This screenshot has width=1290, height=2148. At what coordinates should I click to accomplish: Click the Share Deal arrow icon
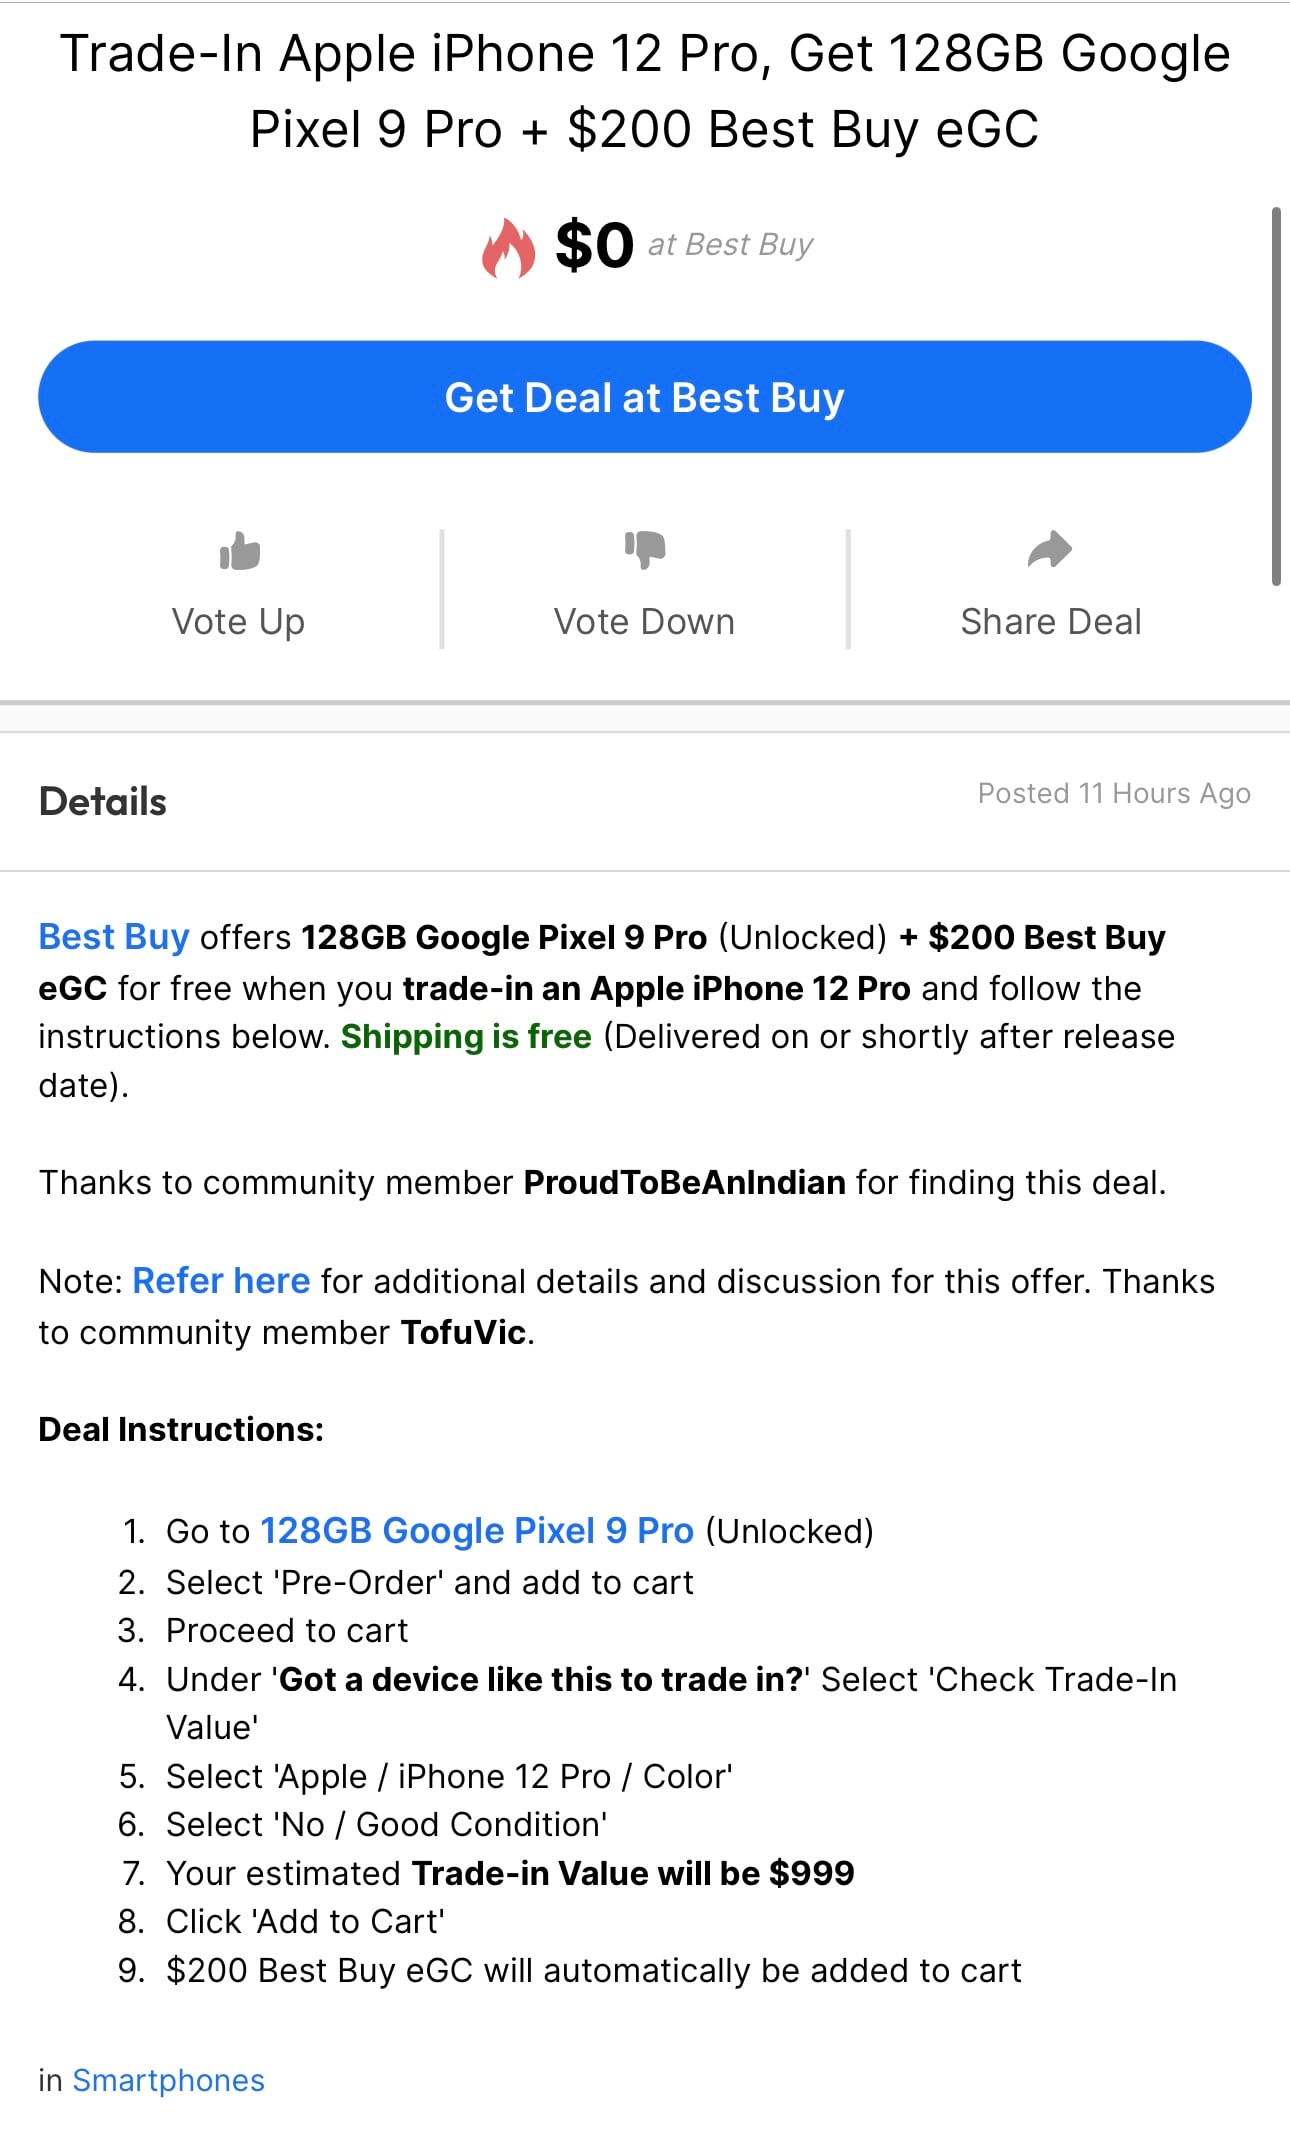pos(1050,549)
